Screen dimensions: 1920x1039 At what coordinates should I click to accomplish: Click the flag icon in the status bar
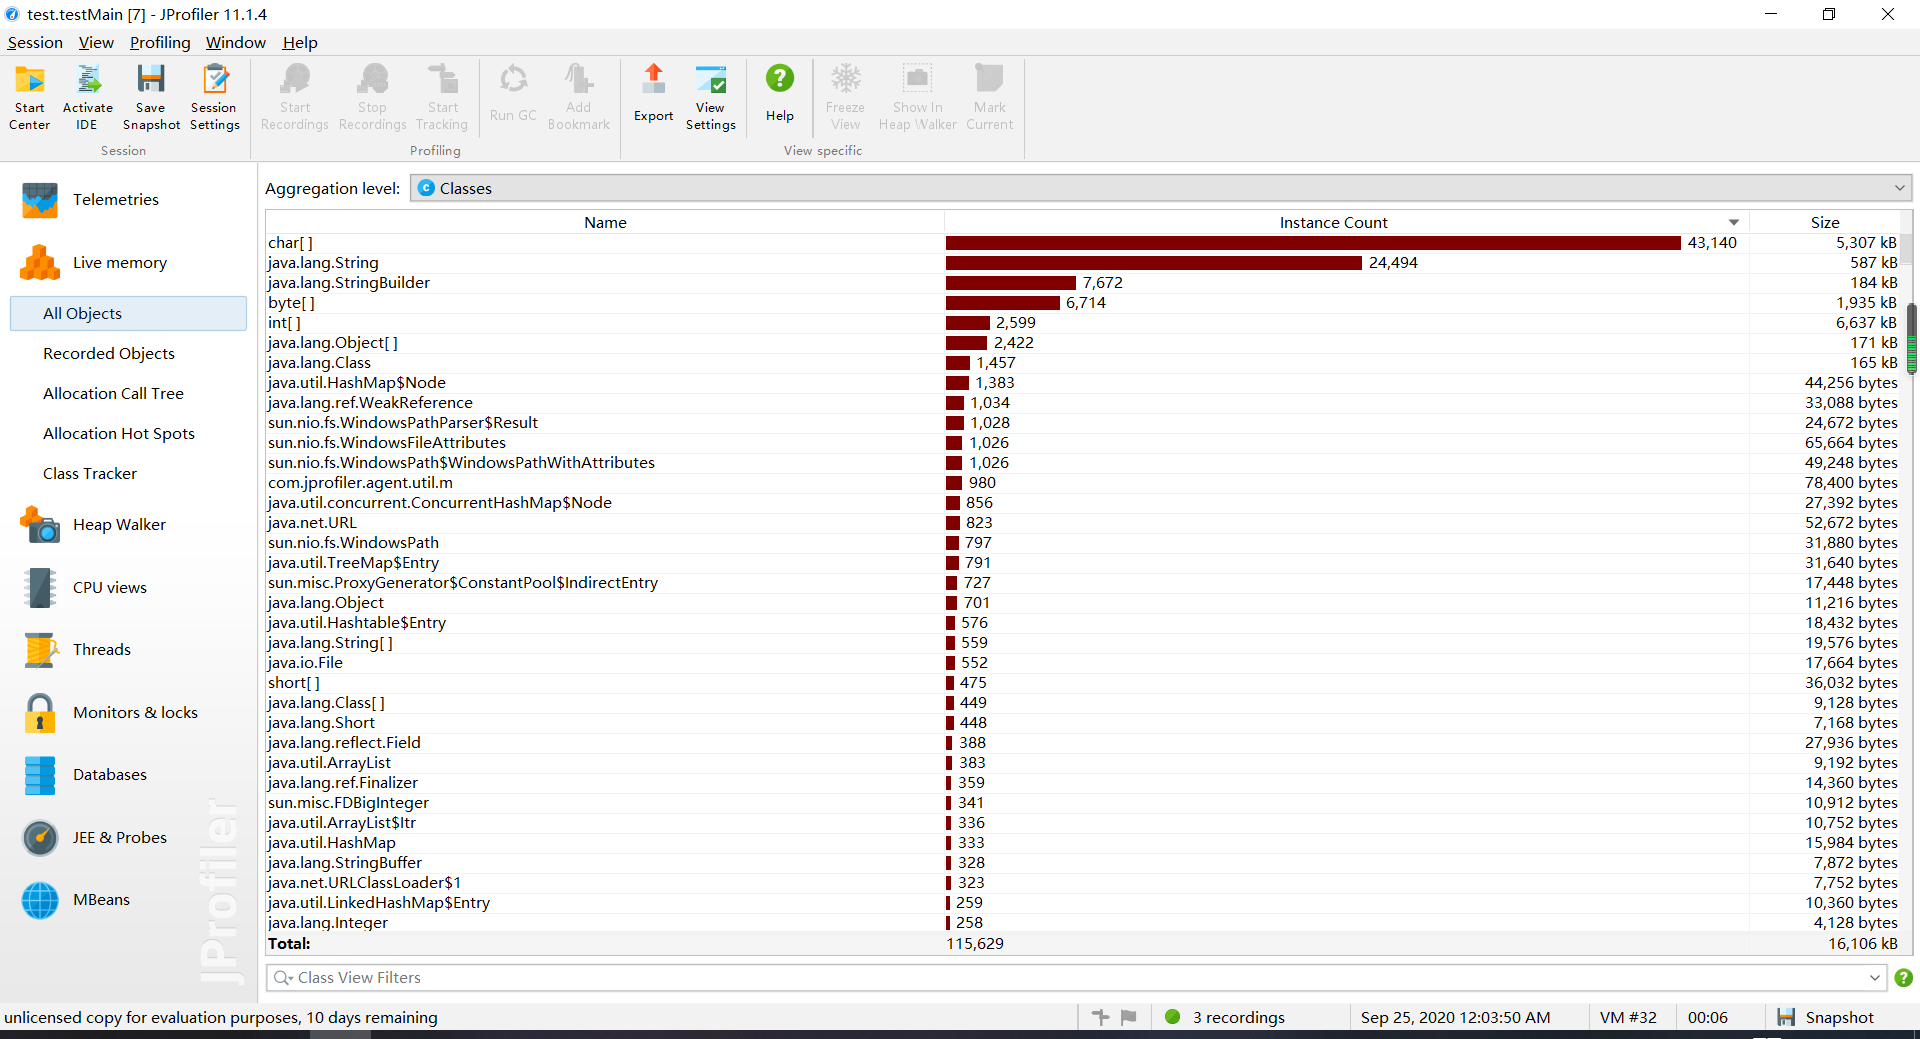pyautogui.click(x=1129, y=1017)
